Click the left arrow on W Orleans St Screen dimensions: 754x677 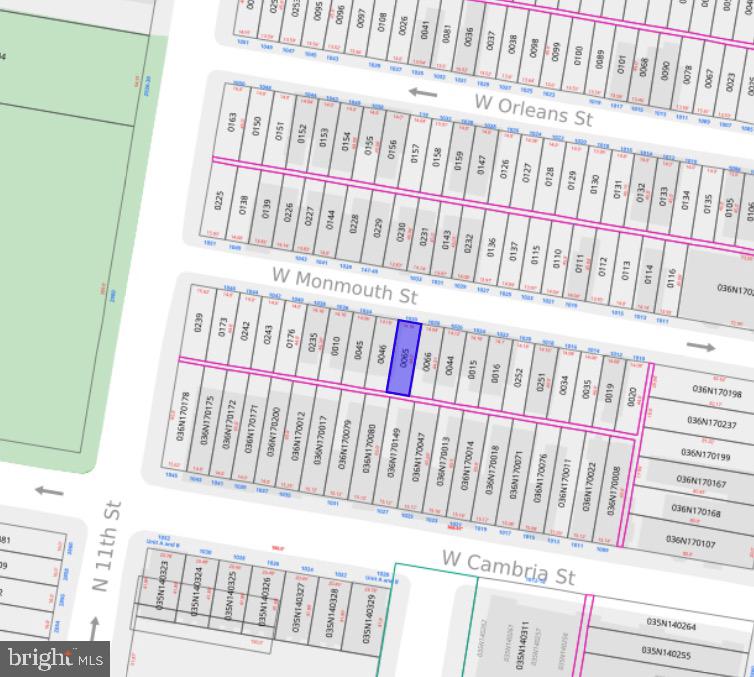(423, 93)
